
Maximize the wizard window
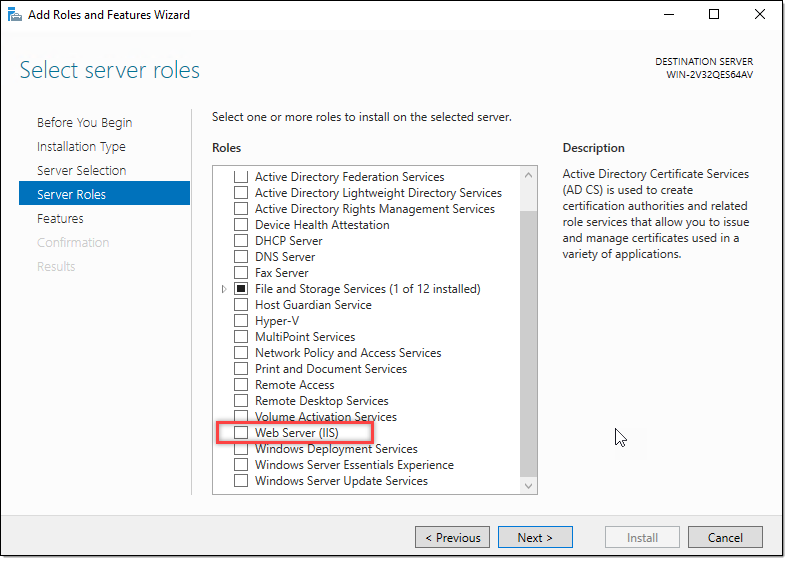[714, 15]
